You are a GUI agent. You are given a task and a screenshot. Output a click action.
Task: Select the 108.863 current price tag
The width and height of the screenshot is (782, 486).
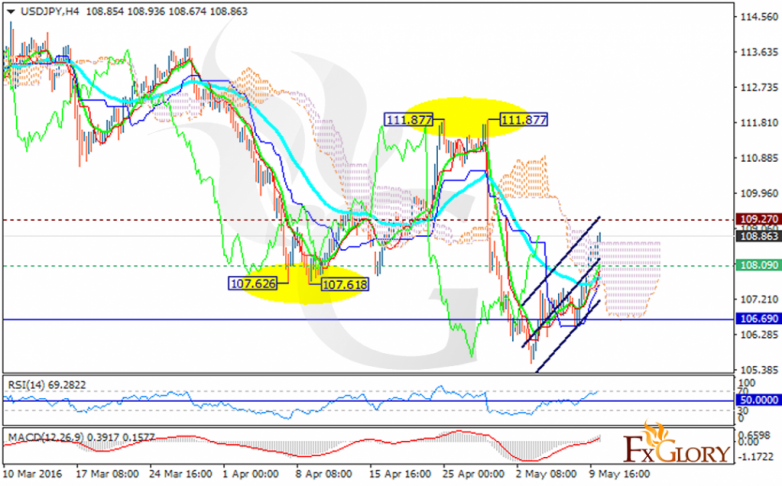point(759,236)
